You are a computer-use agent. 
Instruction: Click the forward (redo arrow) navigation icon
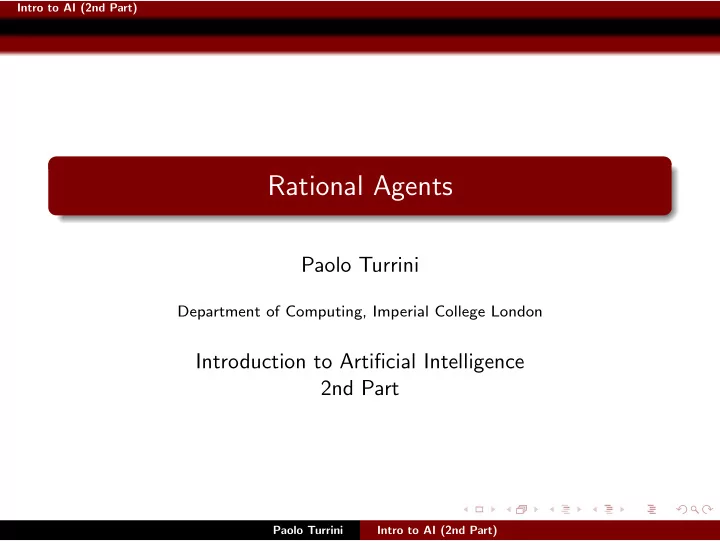pyautogui.click(x=708, y=509)
